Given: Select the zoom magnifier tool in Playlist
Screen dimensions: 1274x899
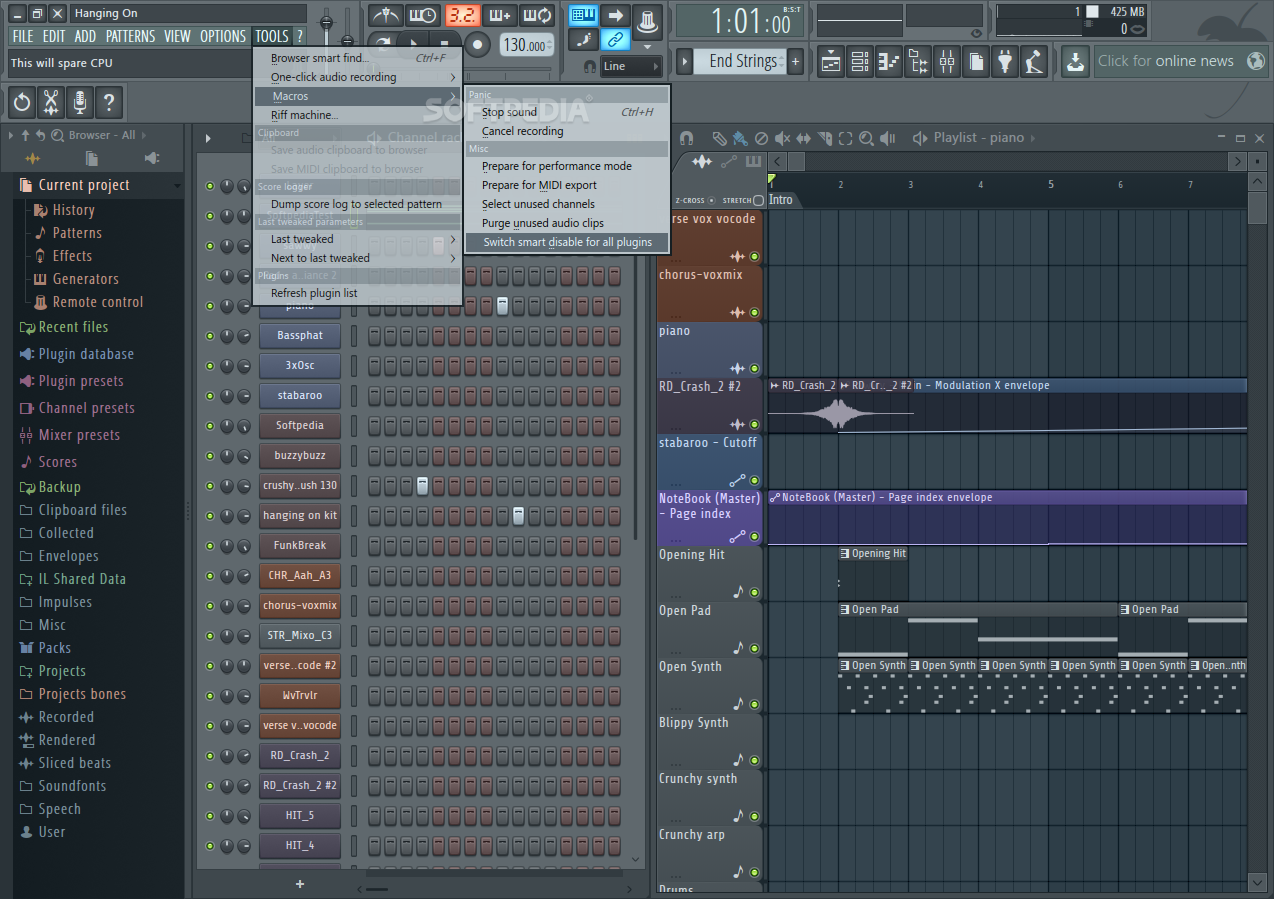Looking at the screenshot, I should [866, 138].
